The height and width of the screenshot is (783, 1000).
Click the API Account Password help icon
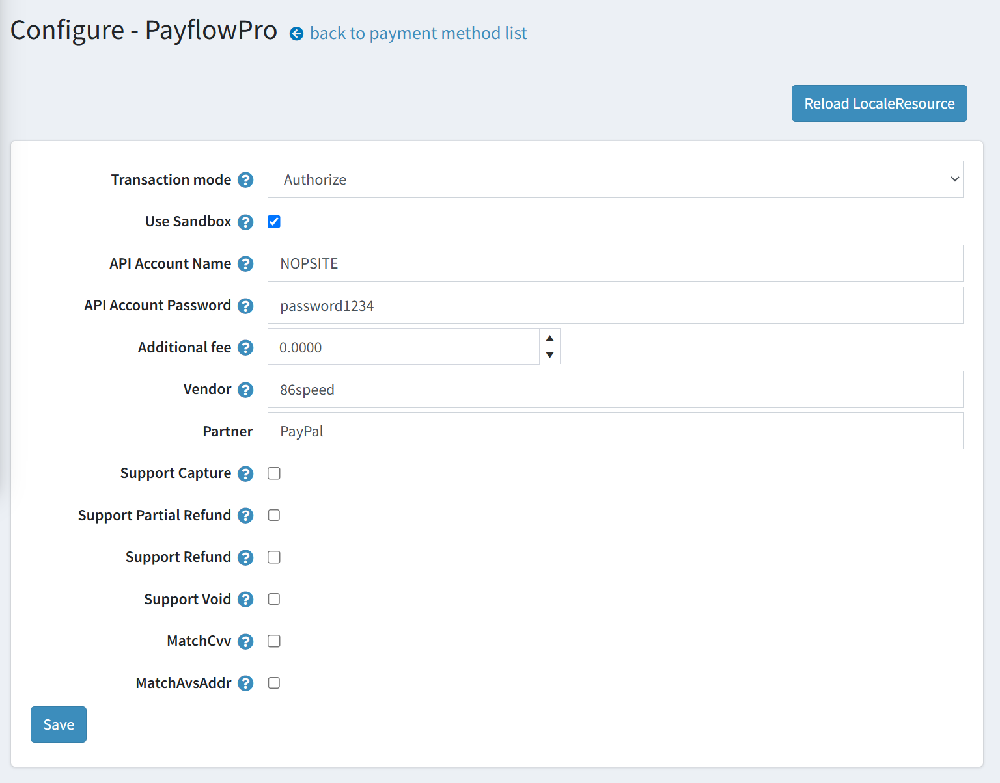click(x=245, y=305)
